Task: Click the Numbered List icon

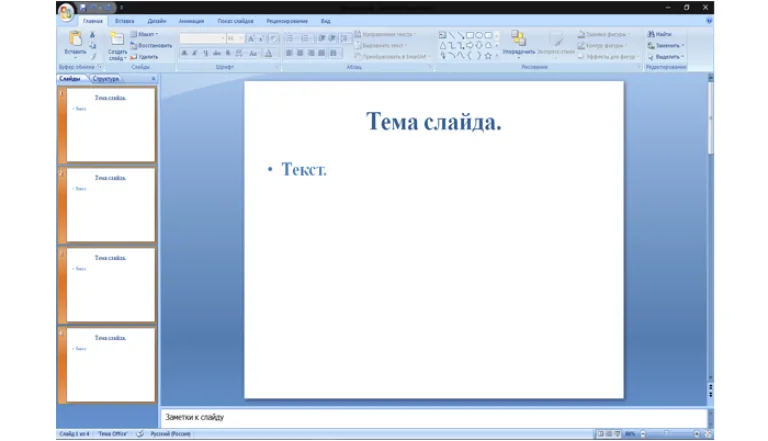Action: click(x=306, y=38)
